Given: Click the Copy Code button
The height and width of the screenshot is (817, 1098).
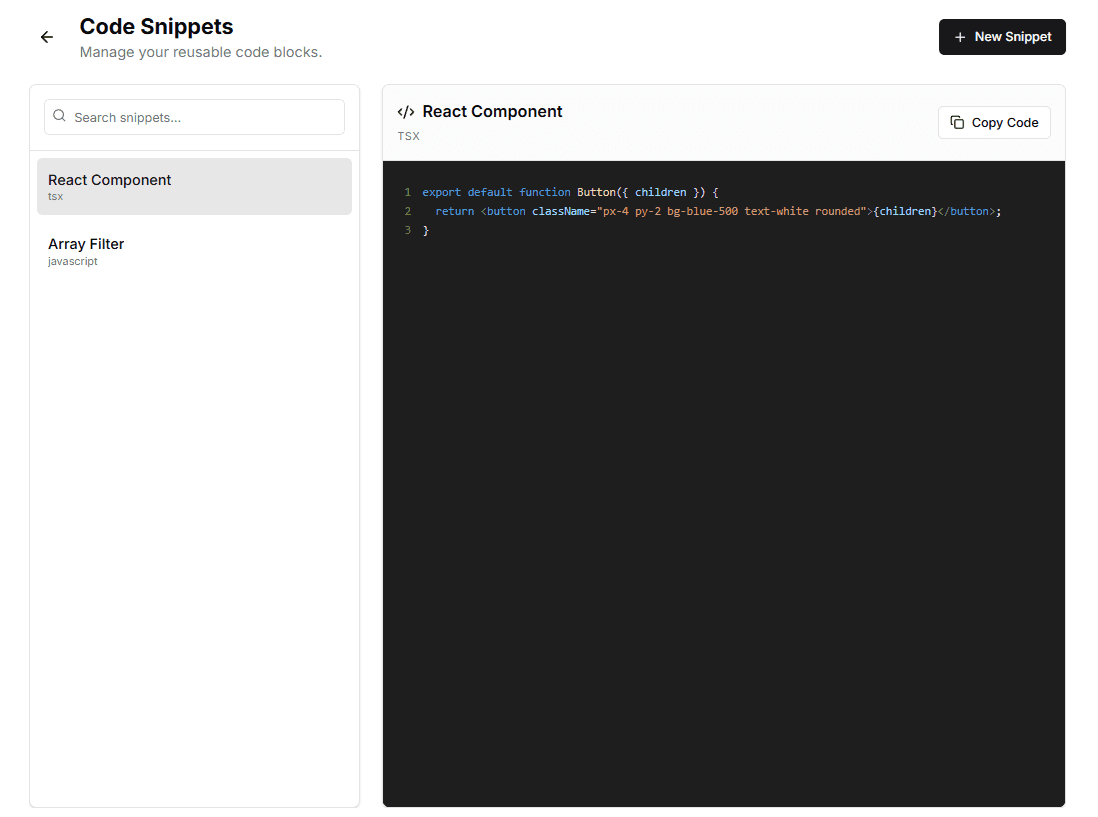Looking at the screenshot, I should pos(994,122).
